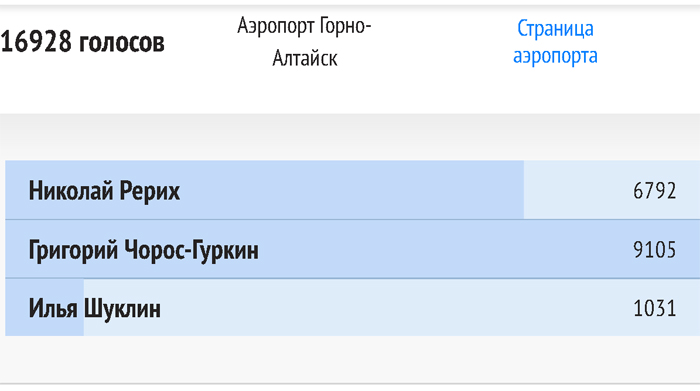The image size is (700, 391).
Task: Click the Аэропорт Горно-Алтайск title text
Action: pos(304,42)
